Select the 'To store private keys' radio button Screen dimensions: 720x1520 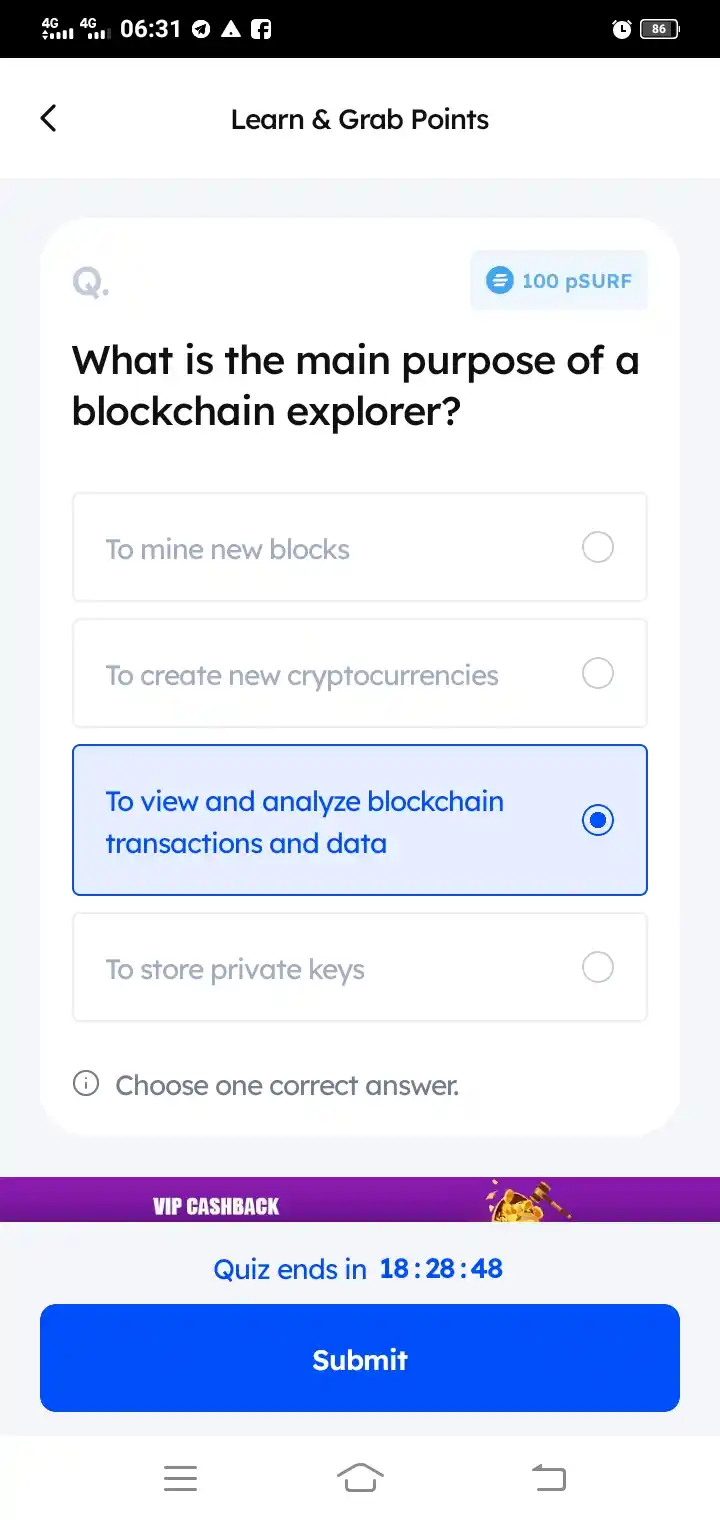tap(598, 967)
